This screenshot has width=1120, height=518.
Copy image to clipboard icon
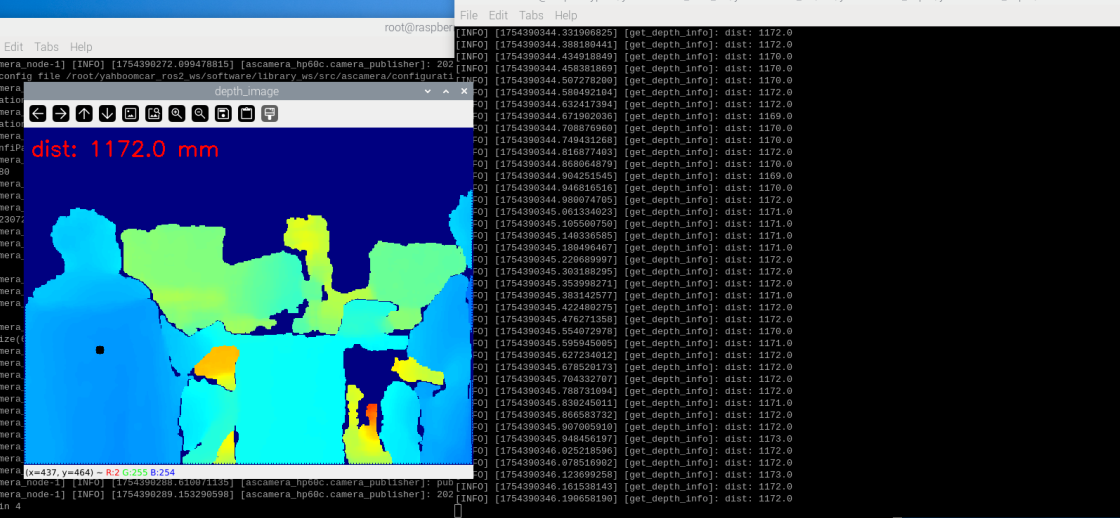pos(246,114)
